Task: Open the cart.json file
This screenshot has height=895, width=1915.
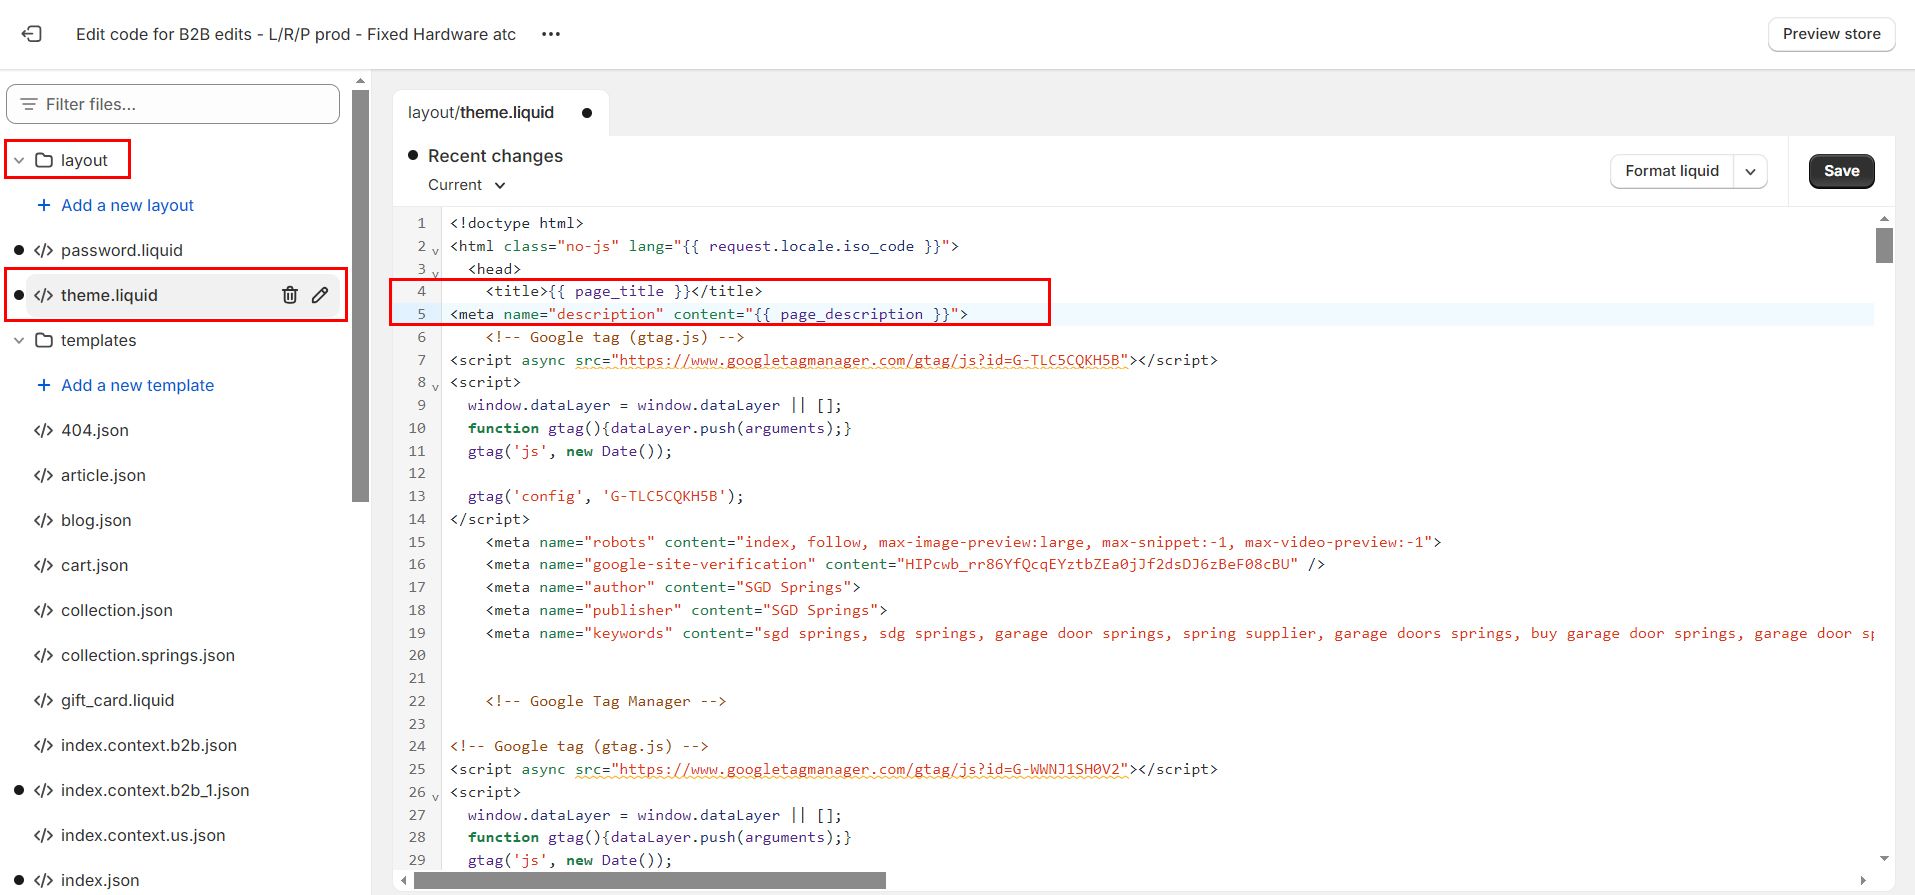Action: click(x=94, y=565)
